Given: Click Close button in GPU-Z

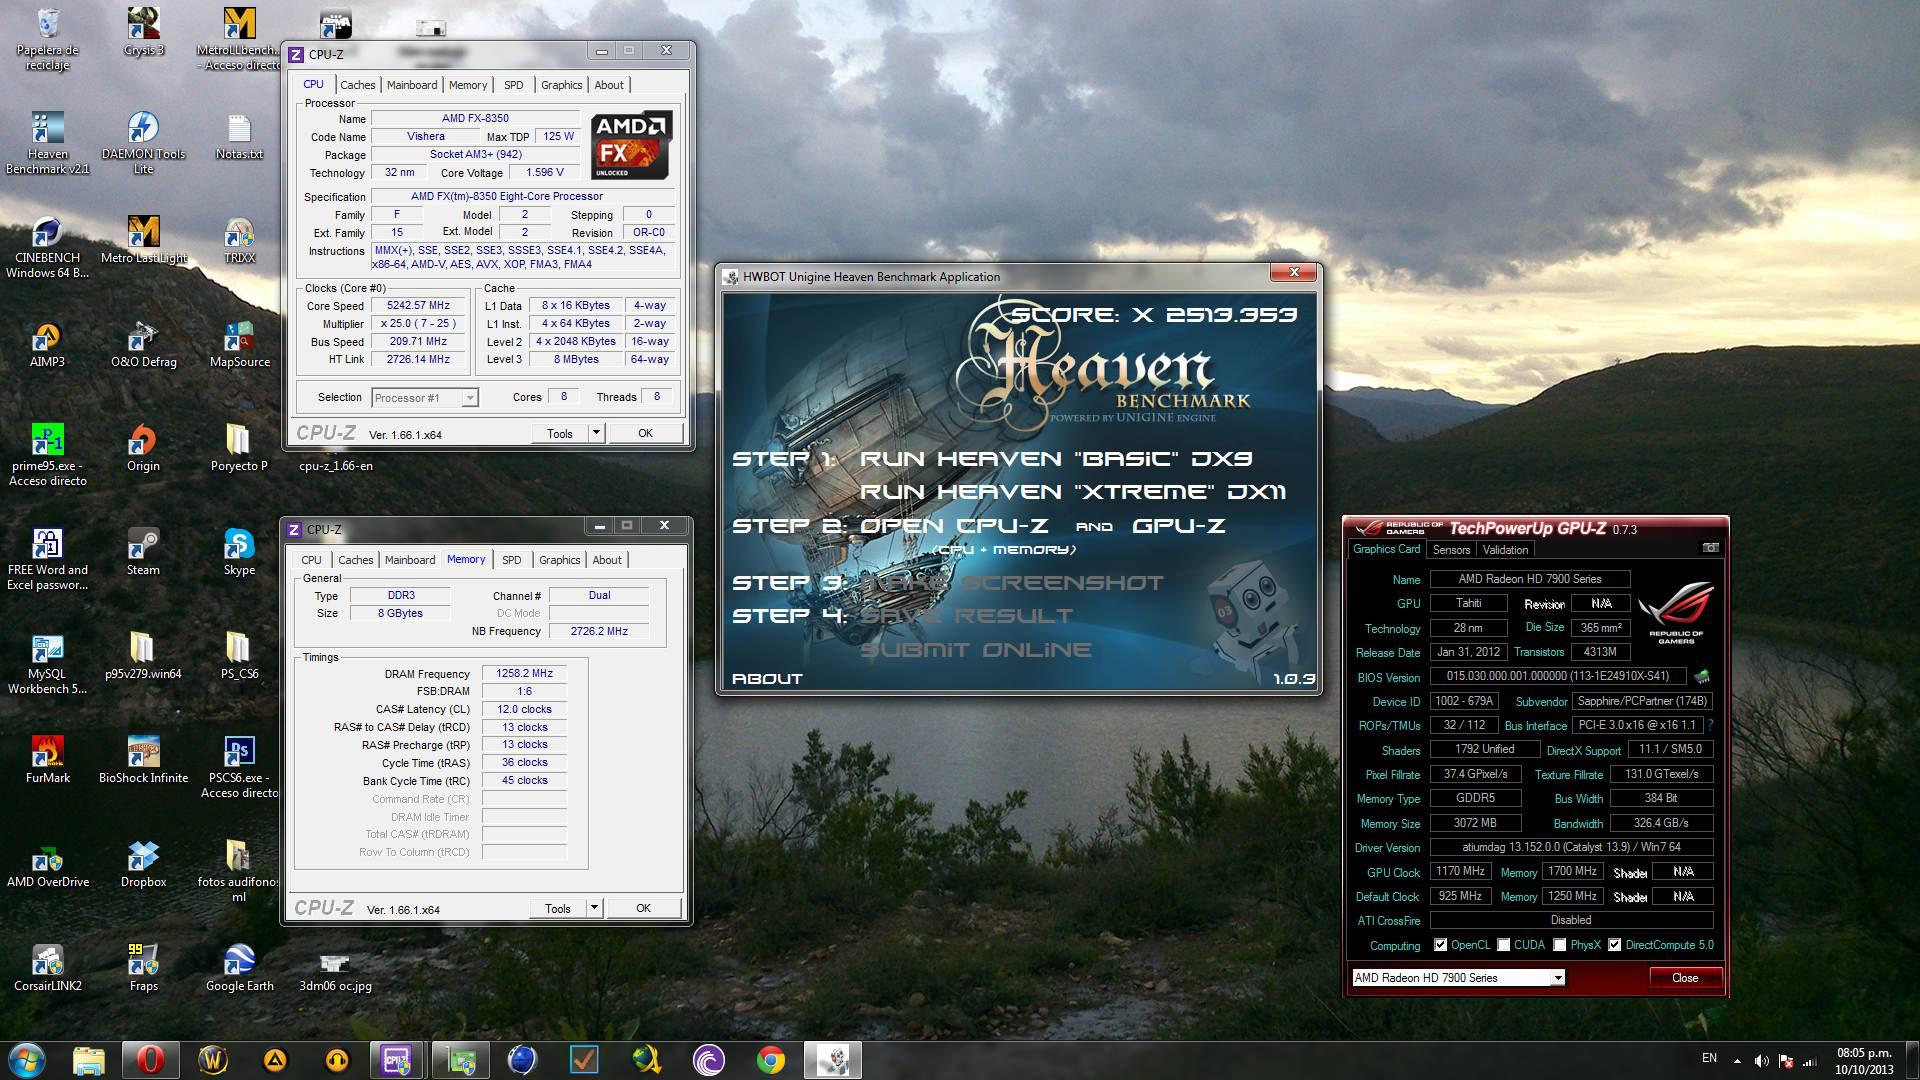Looking at the screenshot, I should pyautogui.click(x=1685, y=978).
